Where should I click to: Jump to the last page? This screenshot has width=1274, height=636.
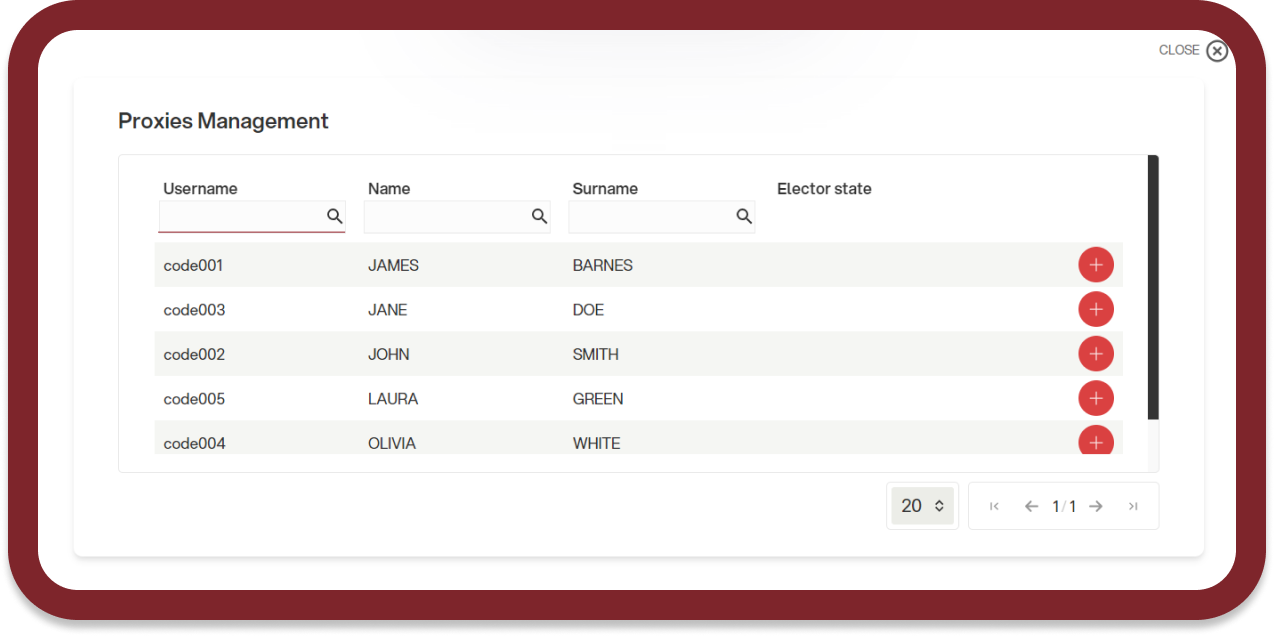click(x=1133, y=506)
